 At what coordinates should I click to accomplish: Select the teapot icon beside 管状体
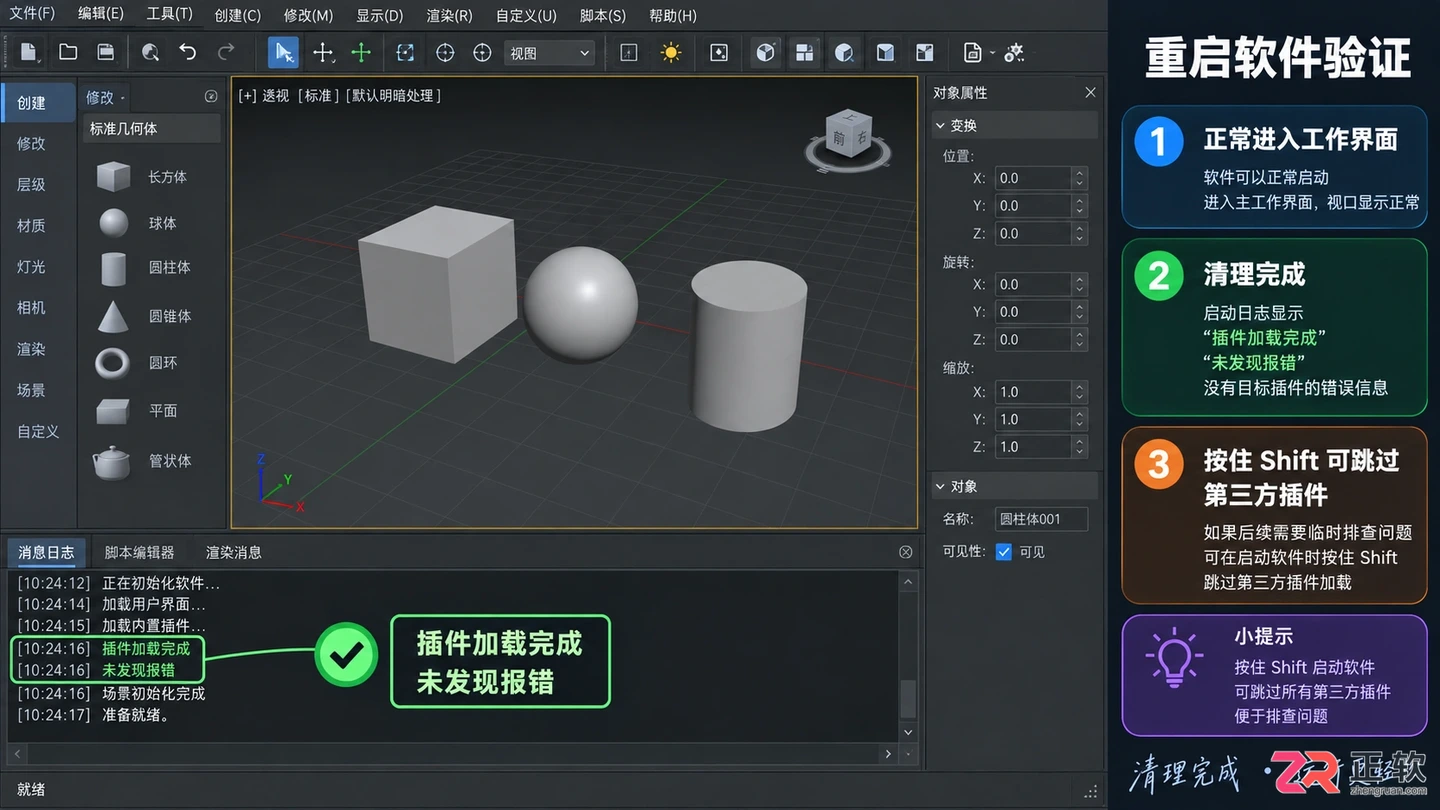(112, 461)
